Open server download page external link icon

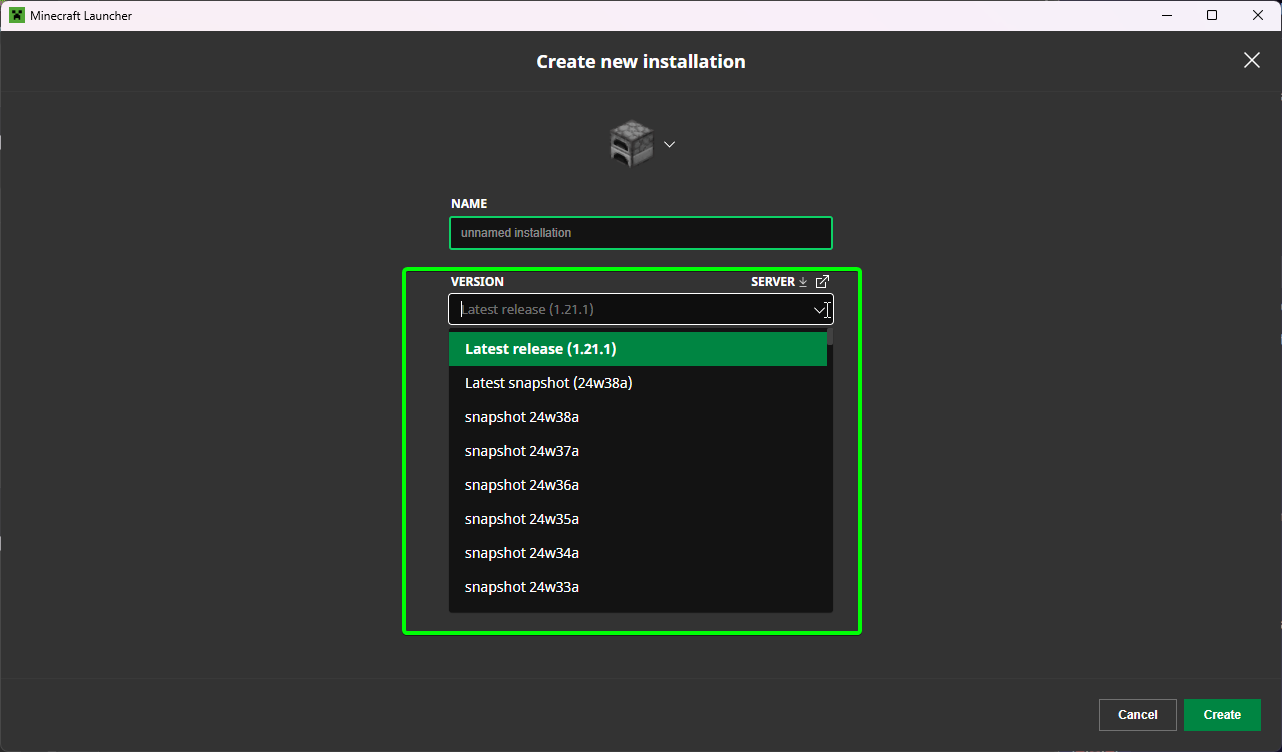click(x=823, y=282)
